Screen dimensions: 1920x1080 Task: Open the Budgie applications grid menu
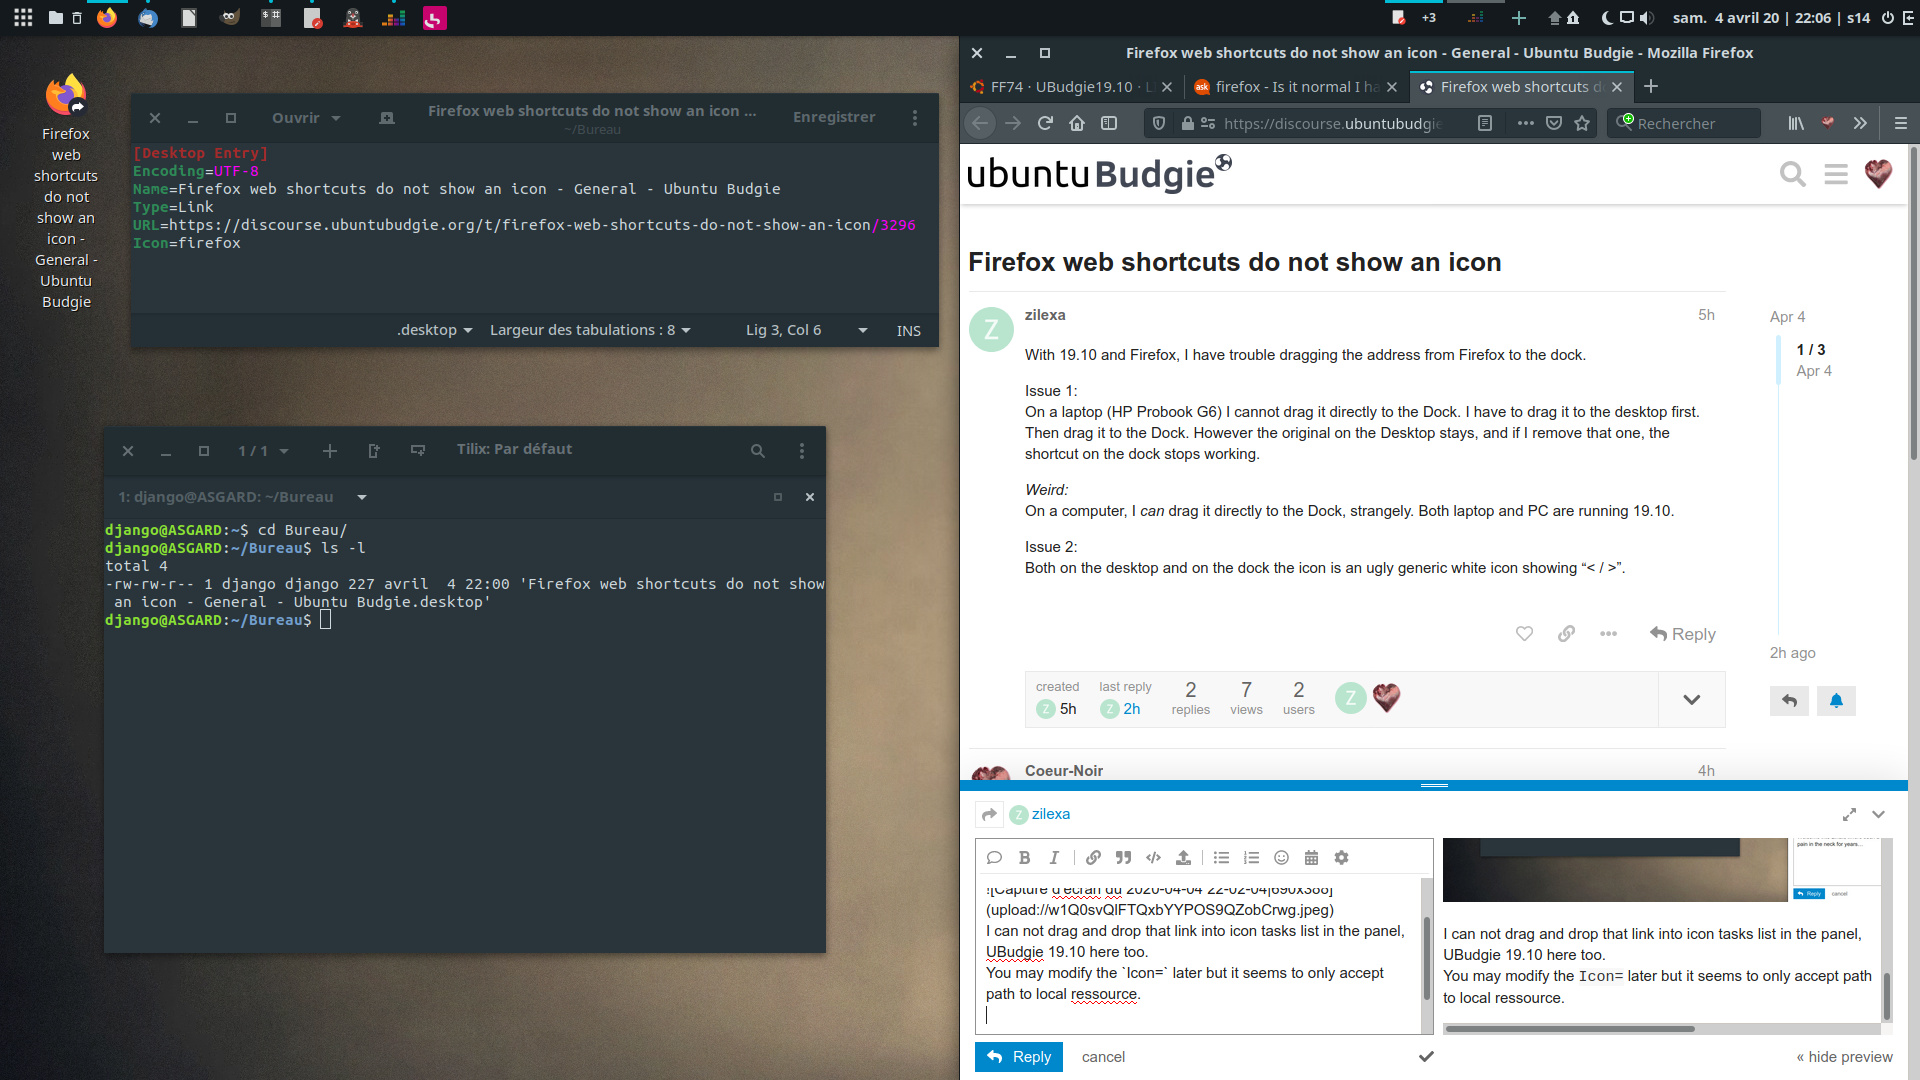click(x=23, y=17)
